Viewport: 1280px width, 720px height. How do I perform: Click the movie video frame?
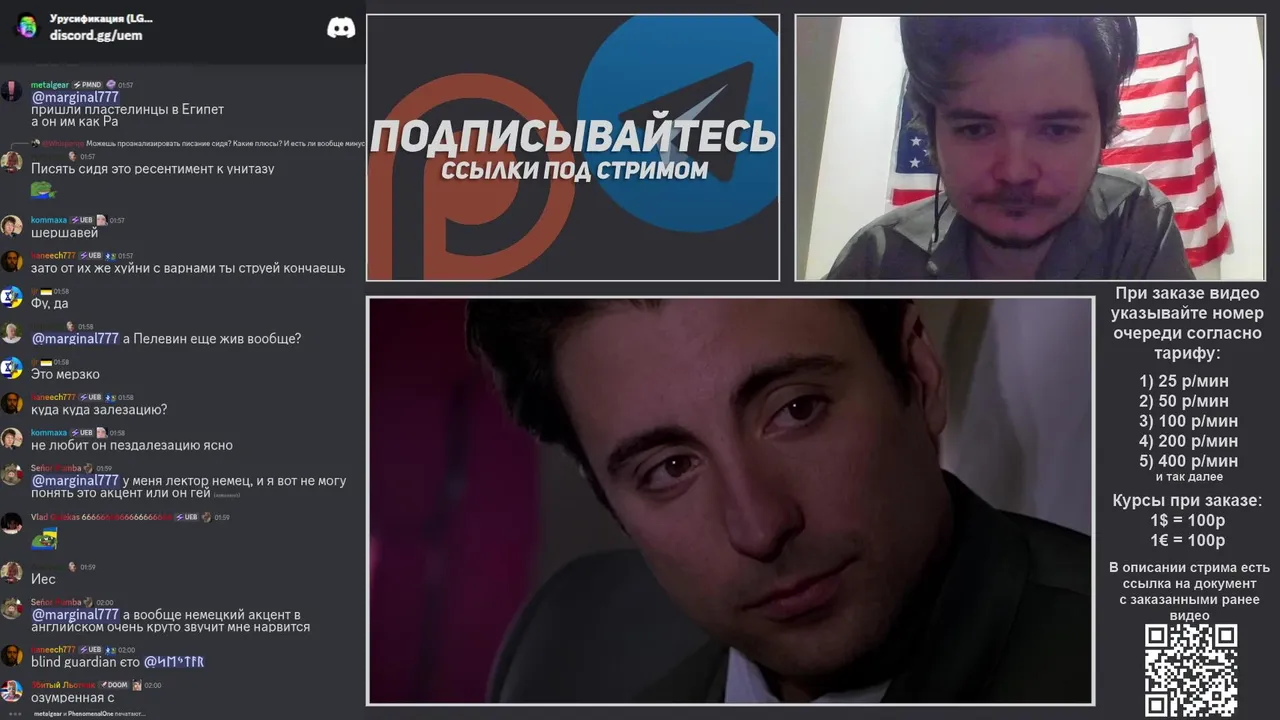pyautogui.click(x=730, y=501)
